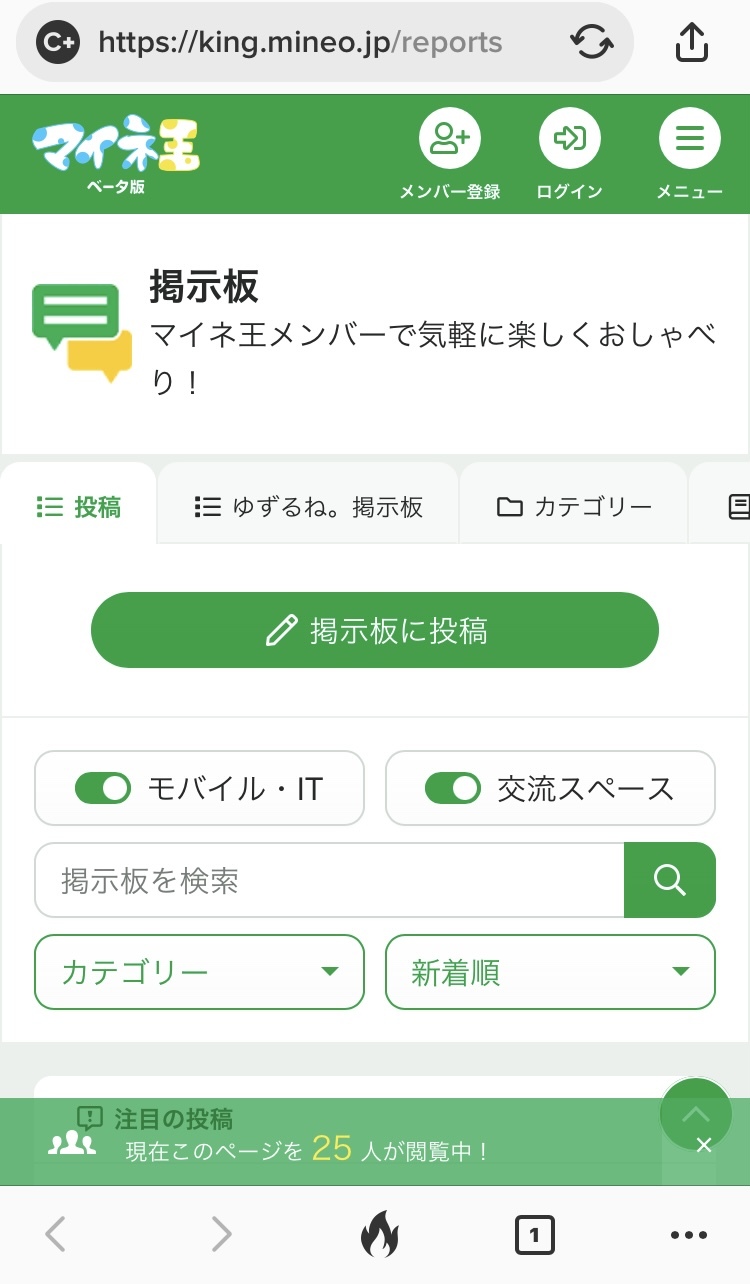Switch to the ゆずるね。掲示板 tab
This screenshot has width=750, height=1284.
pos(308,507)
